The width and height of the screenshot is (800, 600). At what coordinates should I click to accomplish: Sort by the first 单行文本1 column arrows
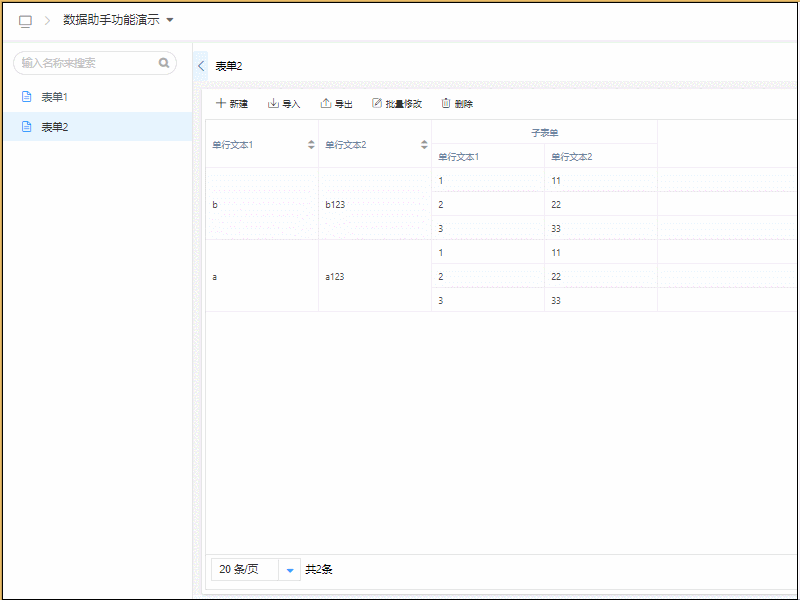pyautogui.click(x=311, y=145)
